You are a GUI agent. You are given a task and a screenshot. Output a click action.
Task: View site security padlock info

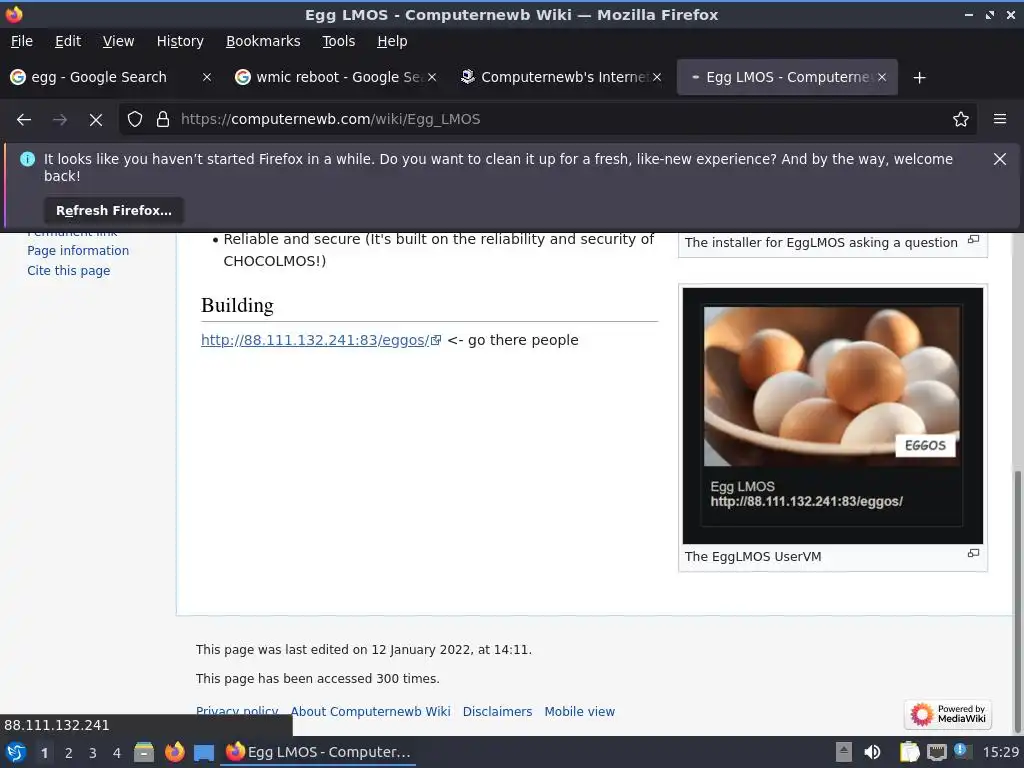pos(163,120)
